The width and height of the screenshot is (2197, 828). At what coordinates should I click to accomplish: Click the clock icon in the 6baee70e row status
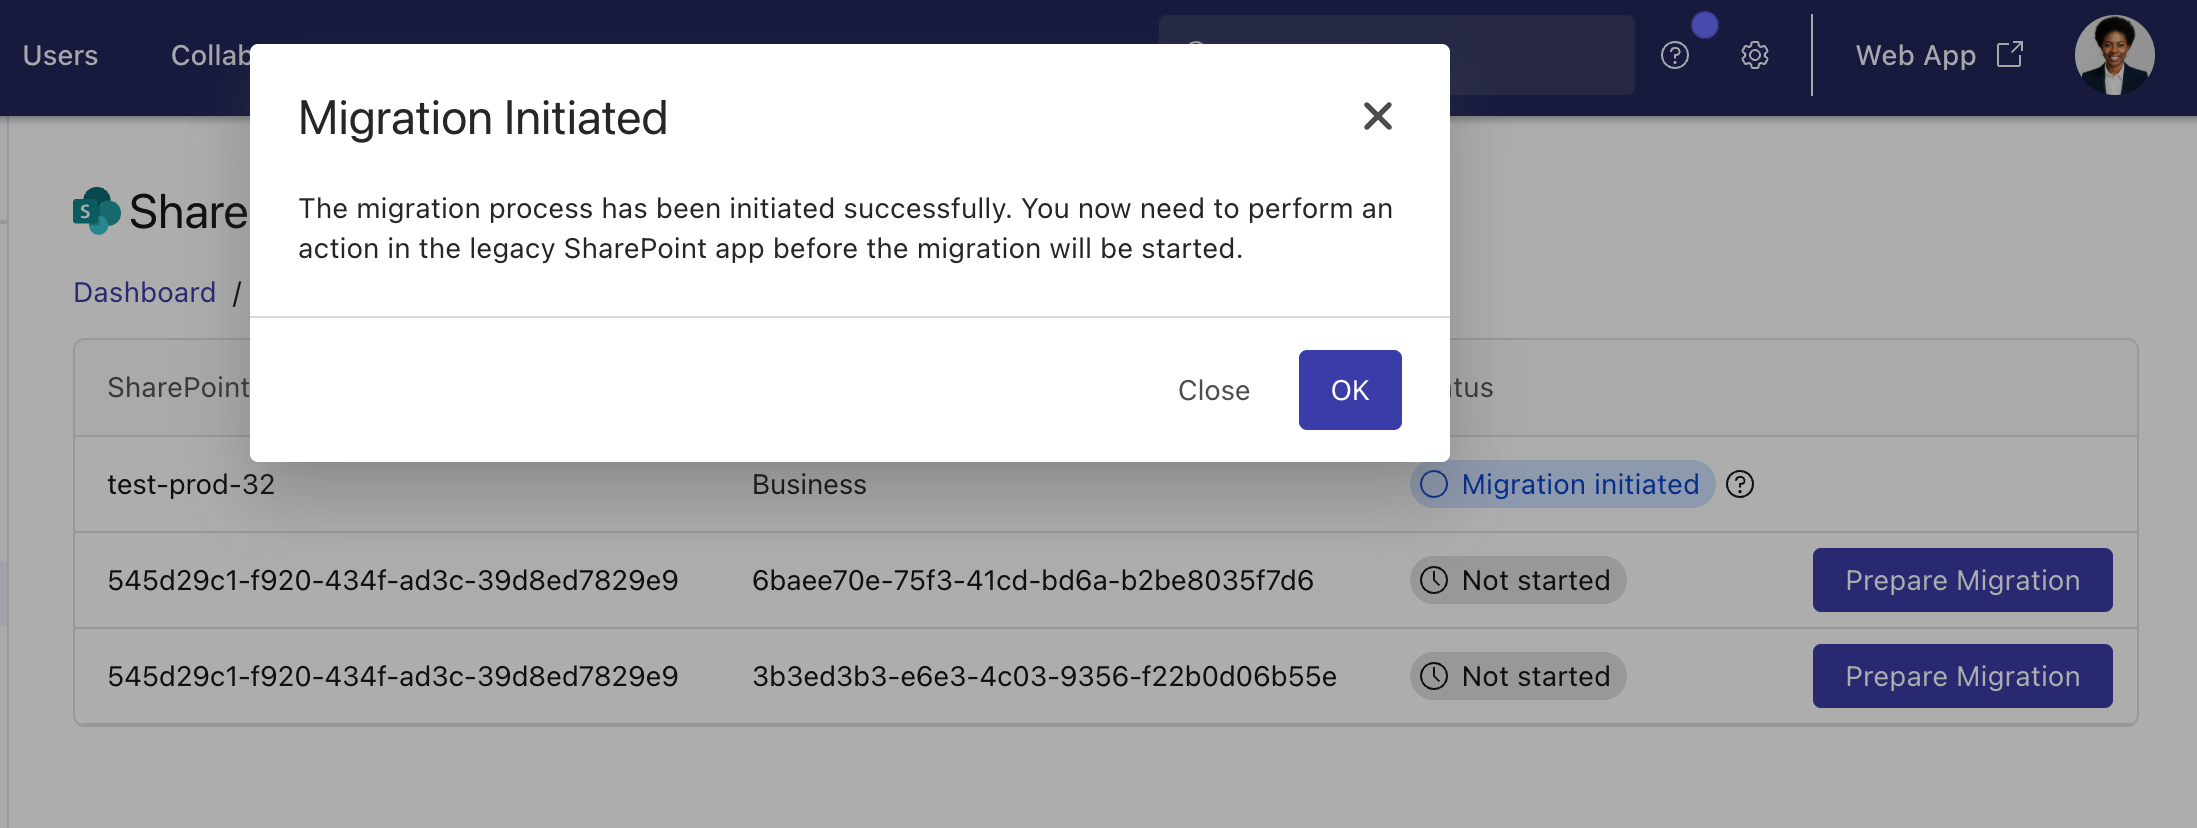(x=1434, y=580)
